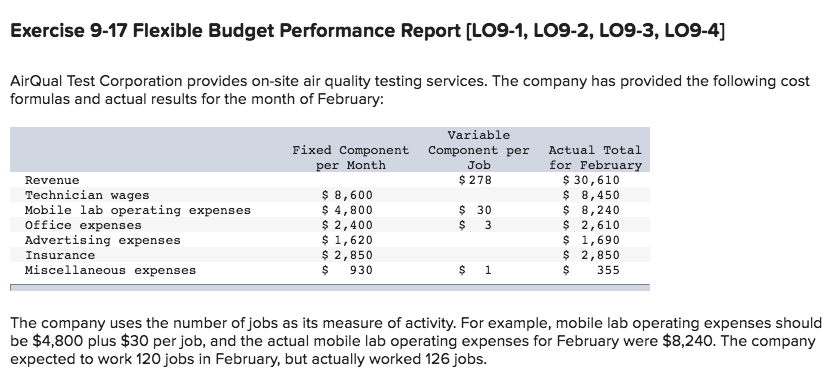Click the $30,610 actual revenue value
This screenshot has height=384, width=829.
click(592, 180)
